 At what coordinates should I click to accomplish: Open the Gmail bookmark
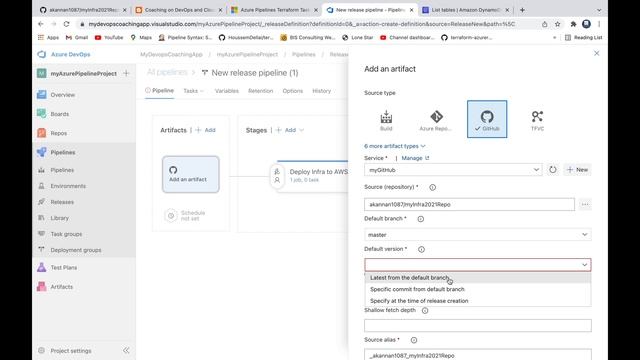click(x=77, y=38)
